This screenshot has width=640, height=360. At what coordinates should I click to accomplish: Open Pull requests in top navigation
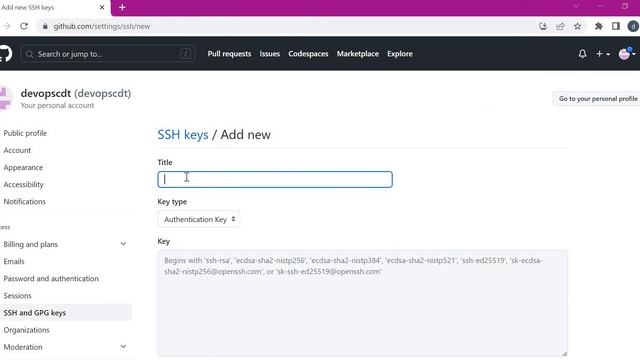click(229, 53)
